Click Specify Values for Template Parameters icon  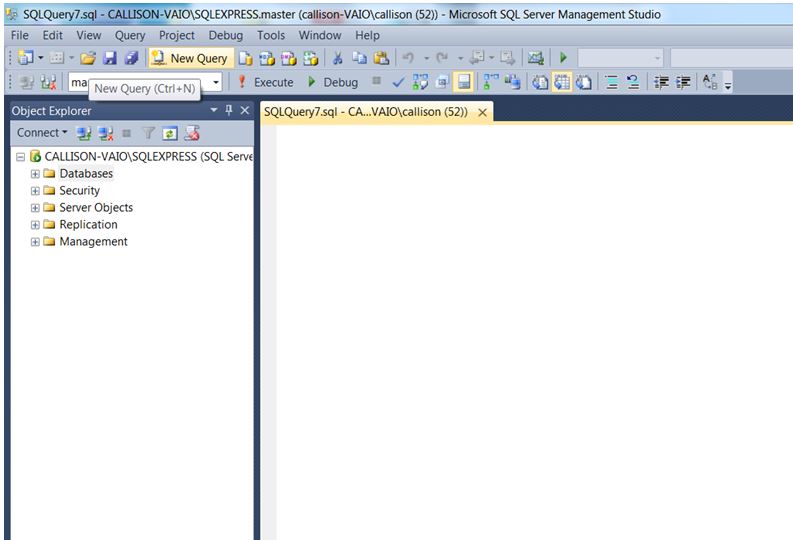pos(710,82)
